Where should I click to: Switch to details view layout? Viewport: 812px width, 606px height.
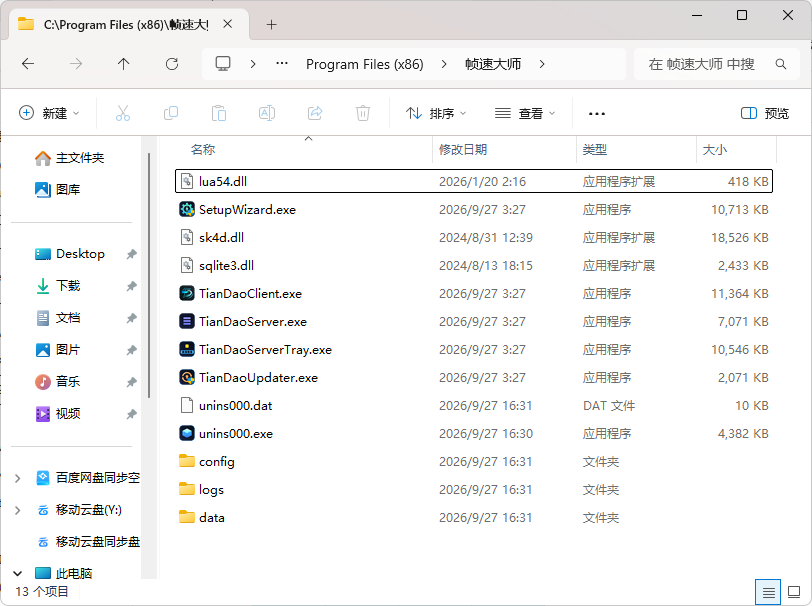(x=768, y=592)
